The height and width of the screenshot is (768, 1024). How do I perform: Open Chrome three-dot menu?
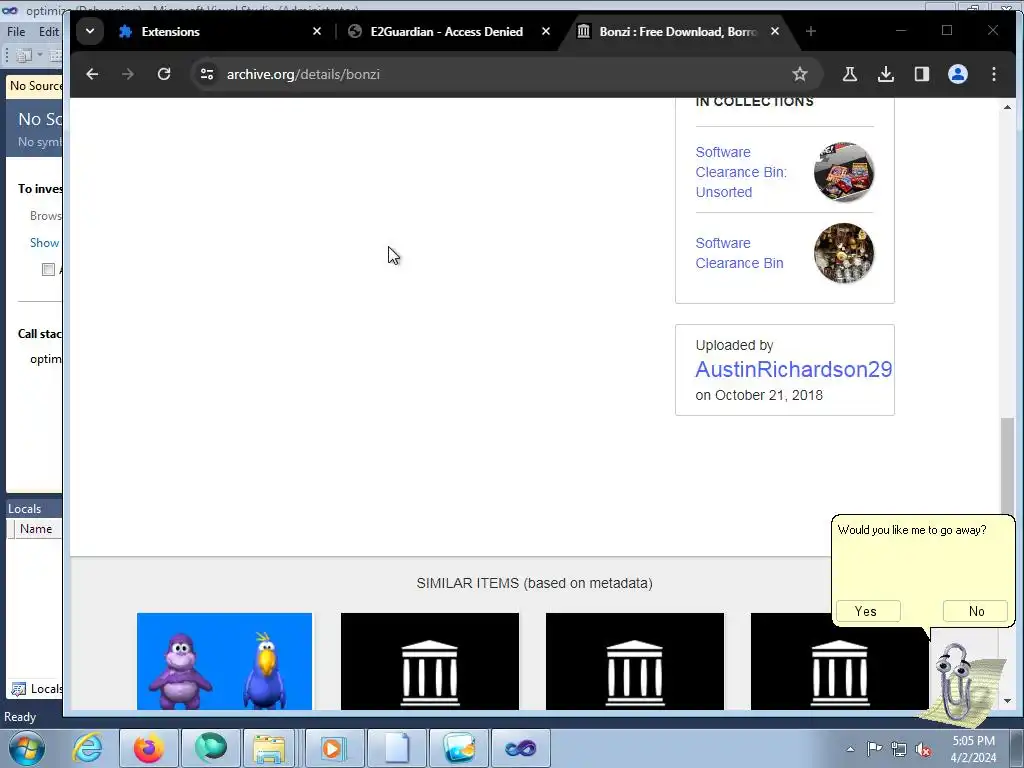click(993, 74)
